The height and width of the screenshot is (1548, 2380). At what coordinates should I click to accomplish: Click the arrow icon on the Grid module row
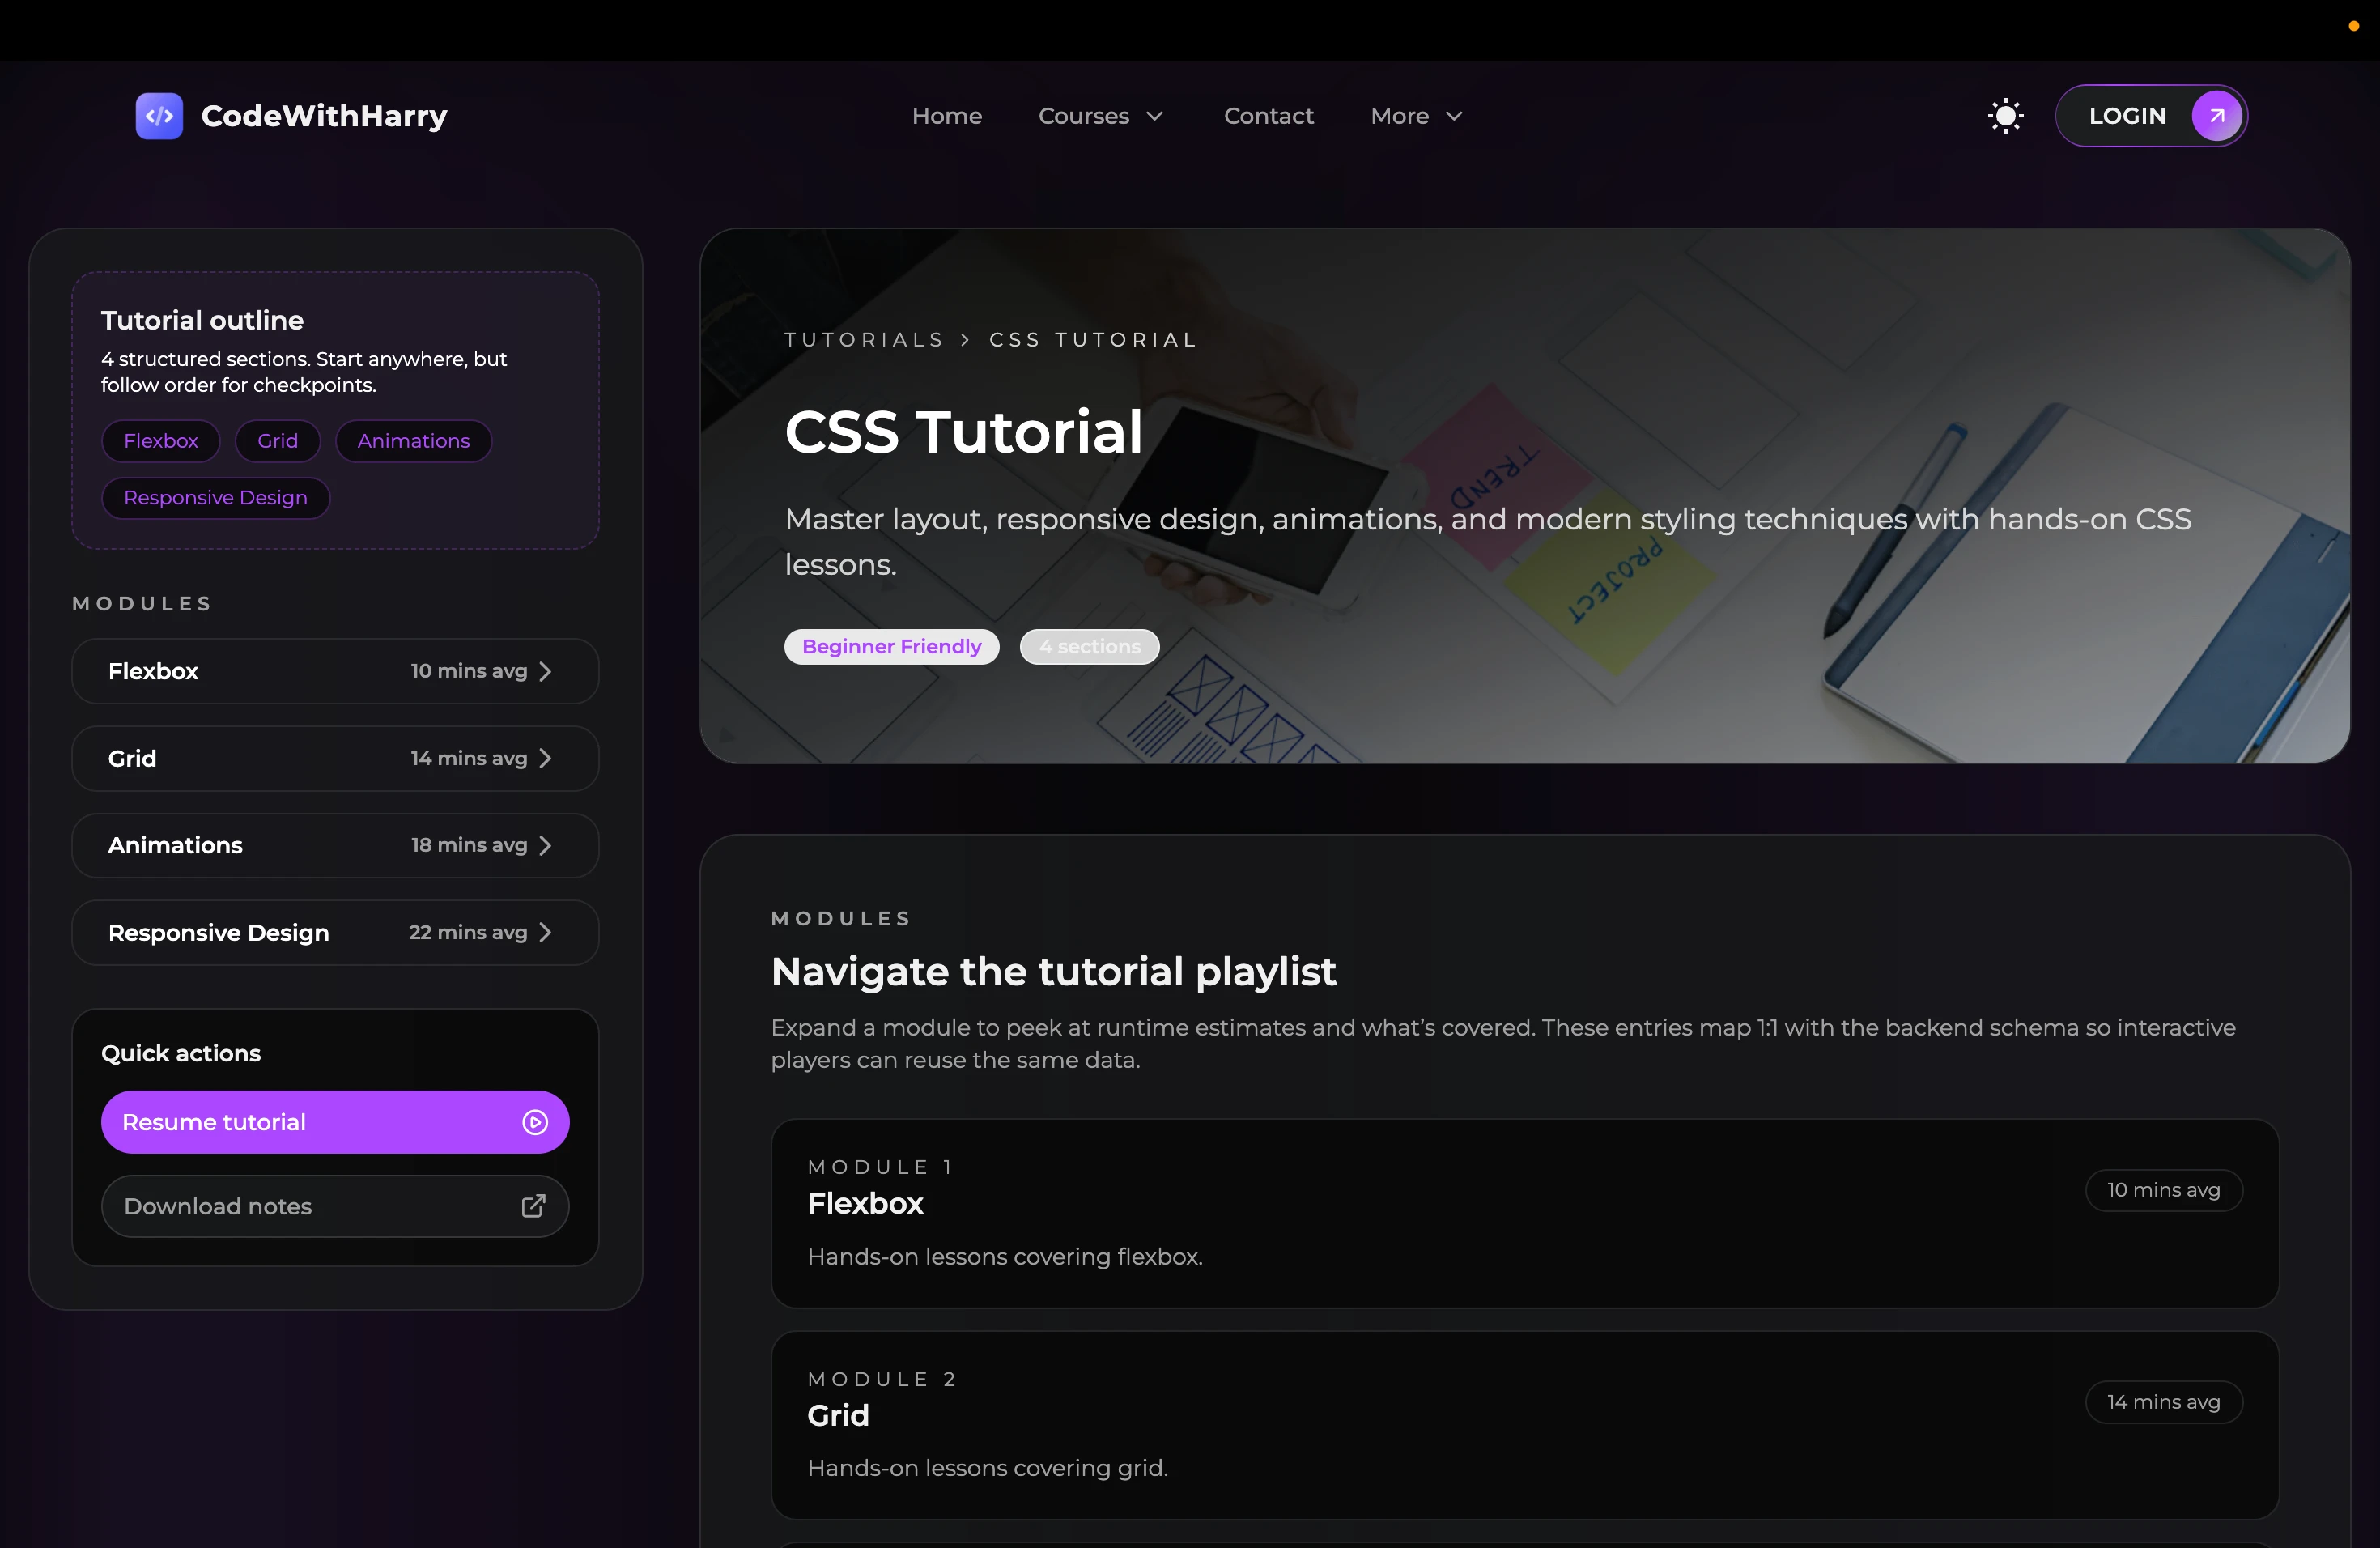(x=546, y=758)
